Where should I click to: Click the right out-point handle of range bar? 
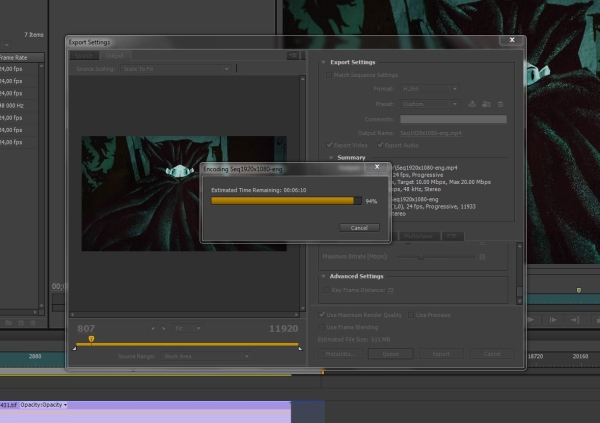tap(300, 348)
